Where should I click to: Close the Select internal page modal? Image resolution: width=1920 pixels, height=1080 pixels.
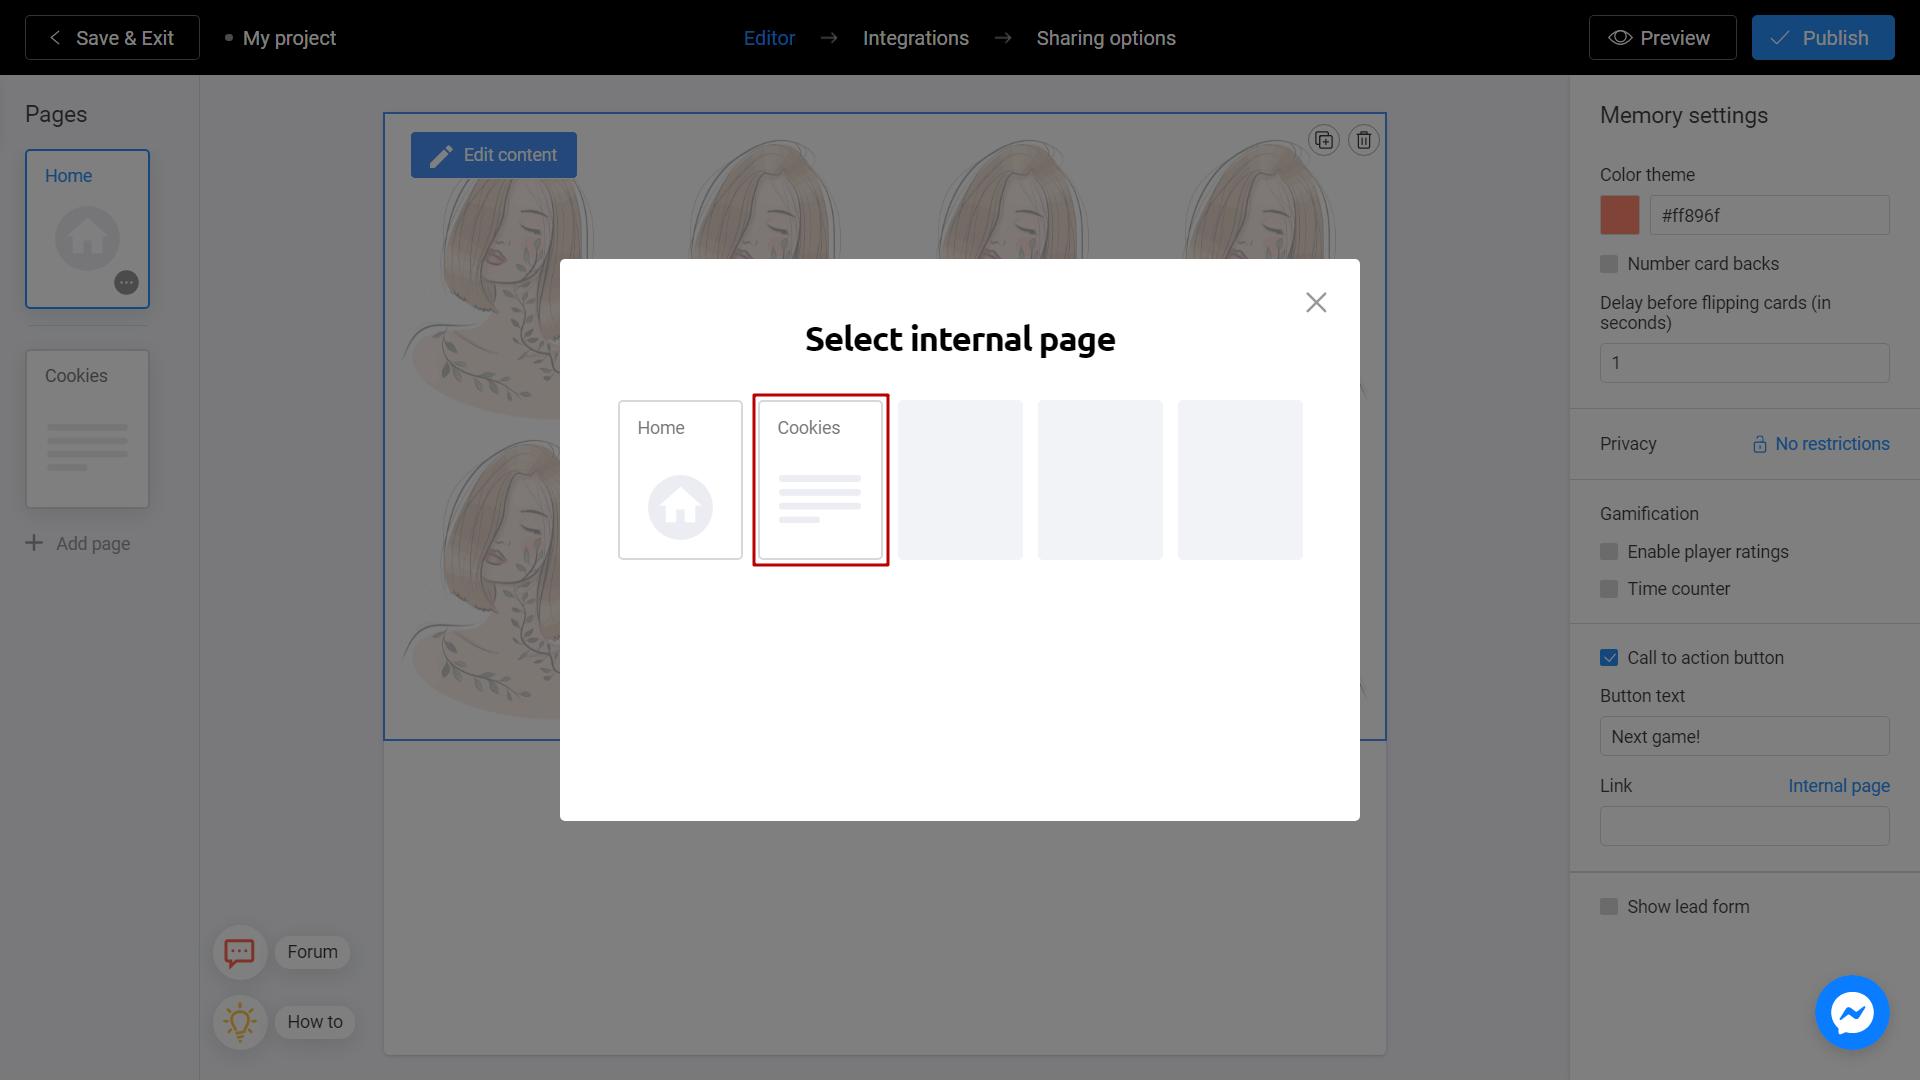1316,302
